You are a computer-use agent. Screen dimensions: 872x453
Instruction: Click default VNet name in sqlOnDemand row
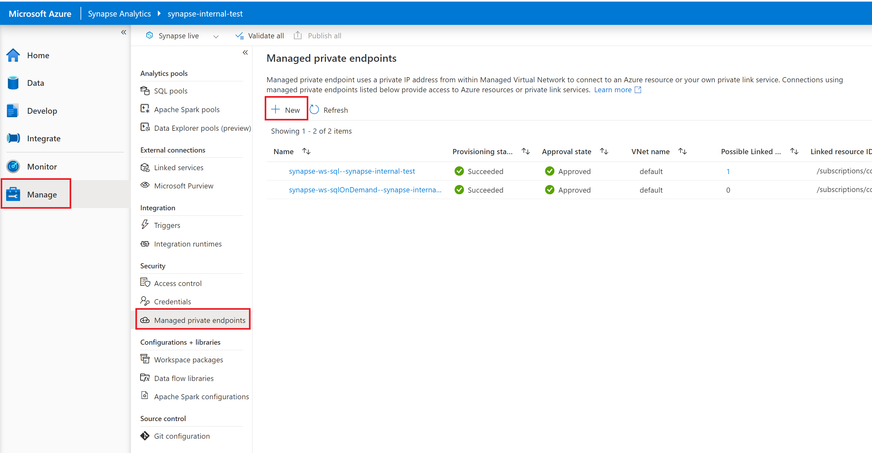click(x=651, y=190)
